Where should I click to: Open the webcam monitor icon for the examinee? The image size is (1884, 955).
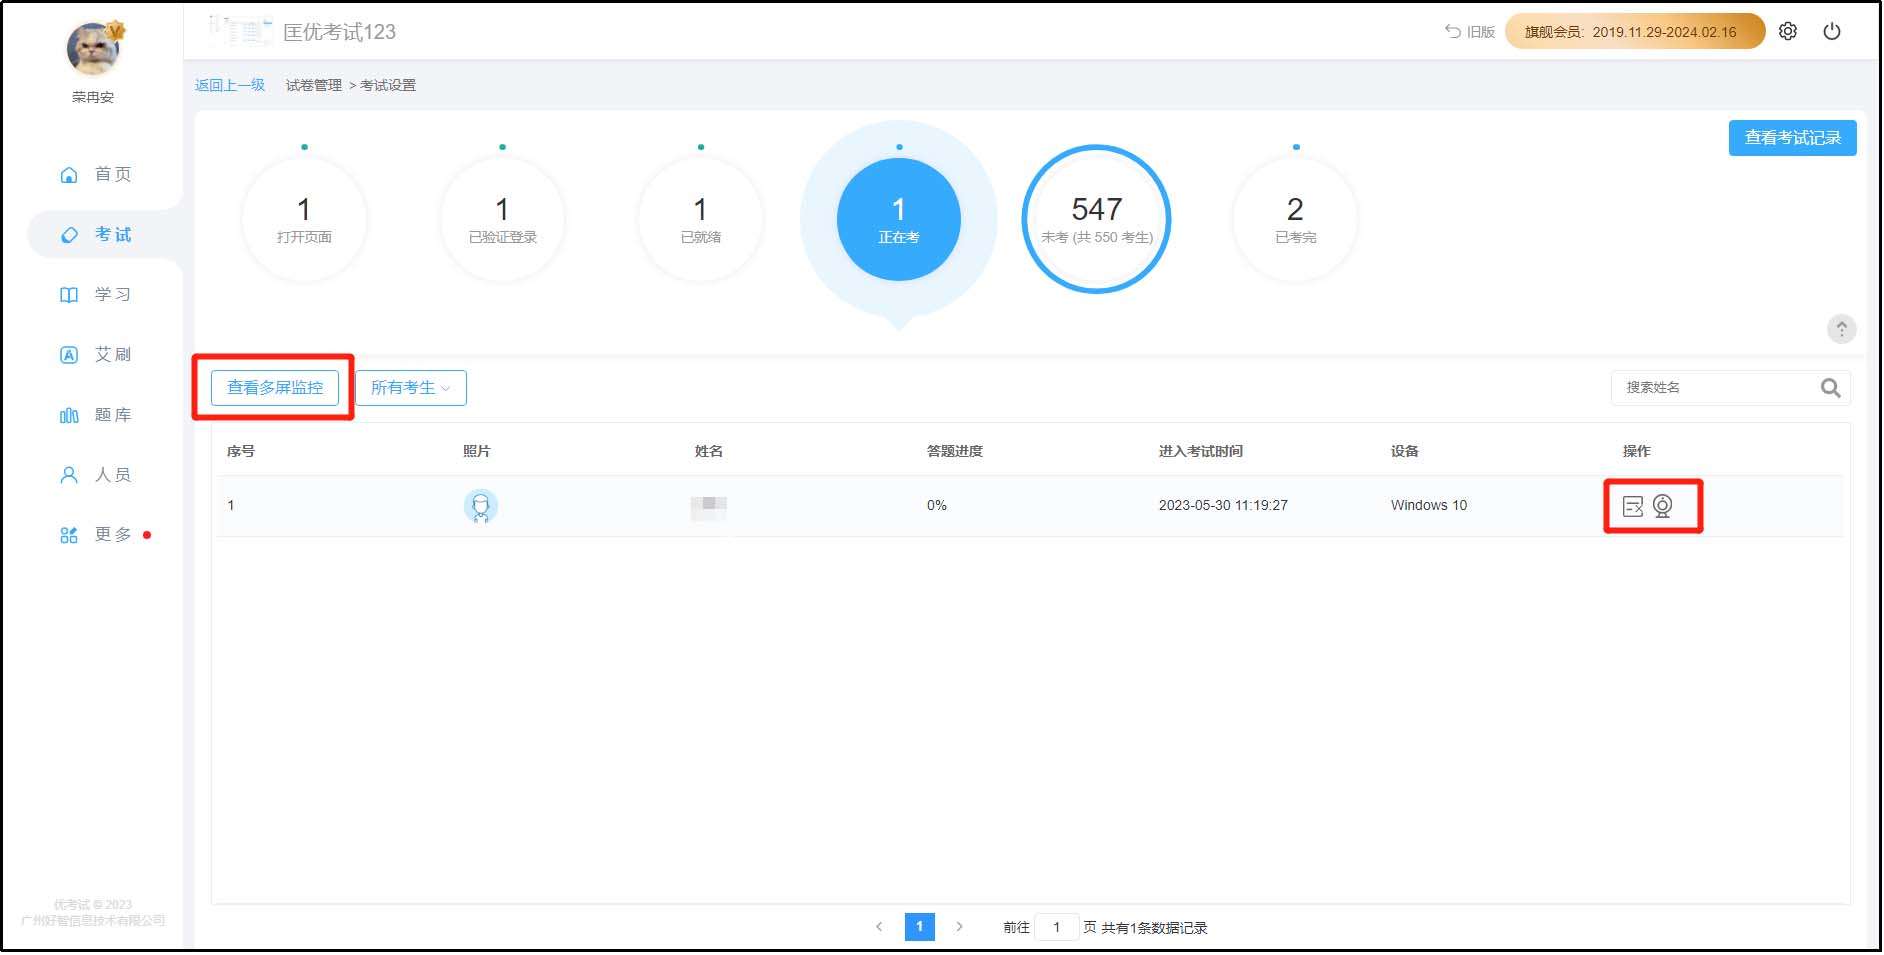1664,507
